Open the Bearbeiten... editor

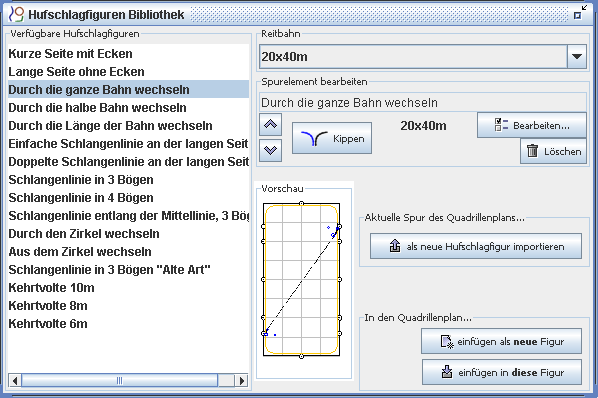(532, 125)
